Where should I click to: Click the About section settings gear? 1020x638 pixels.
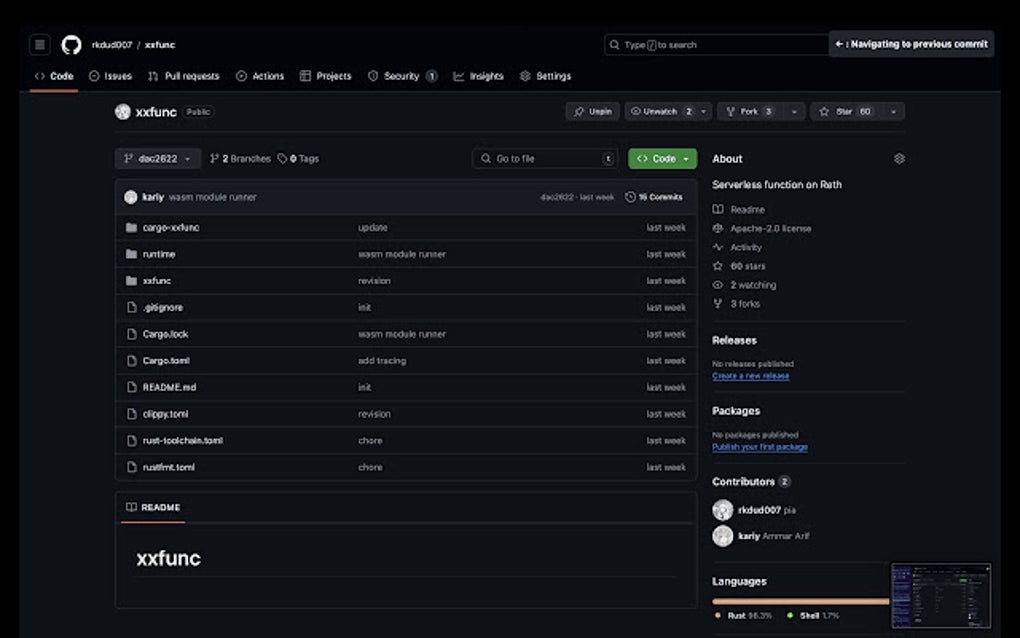[898, 158]
